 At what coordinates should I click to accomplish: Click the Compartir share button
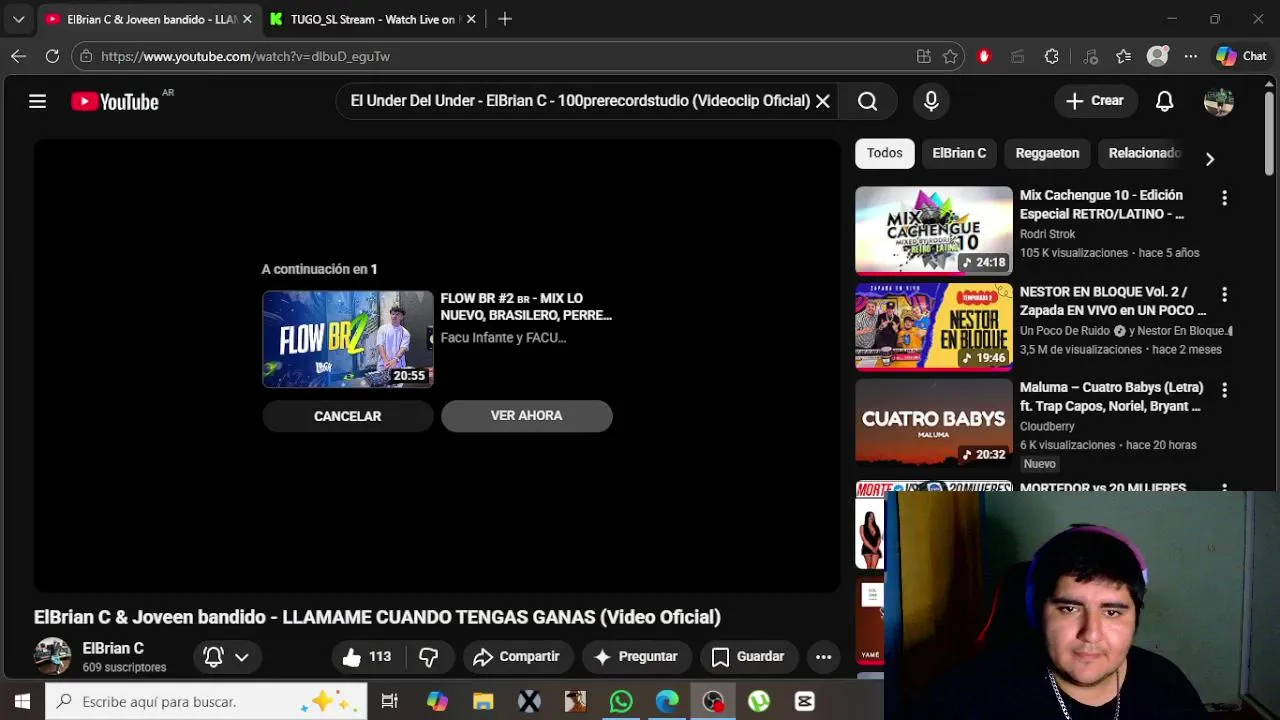click(516, 657)
